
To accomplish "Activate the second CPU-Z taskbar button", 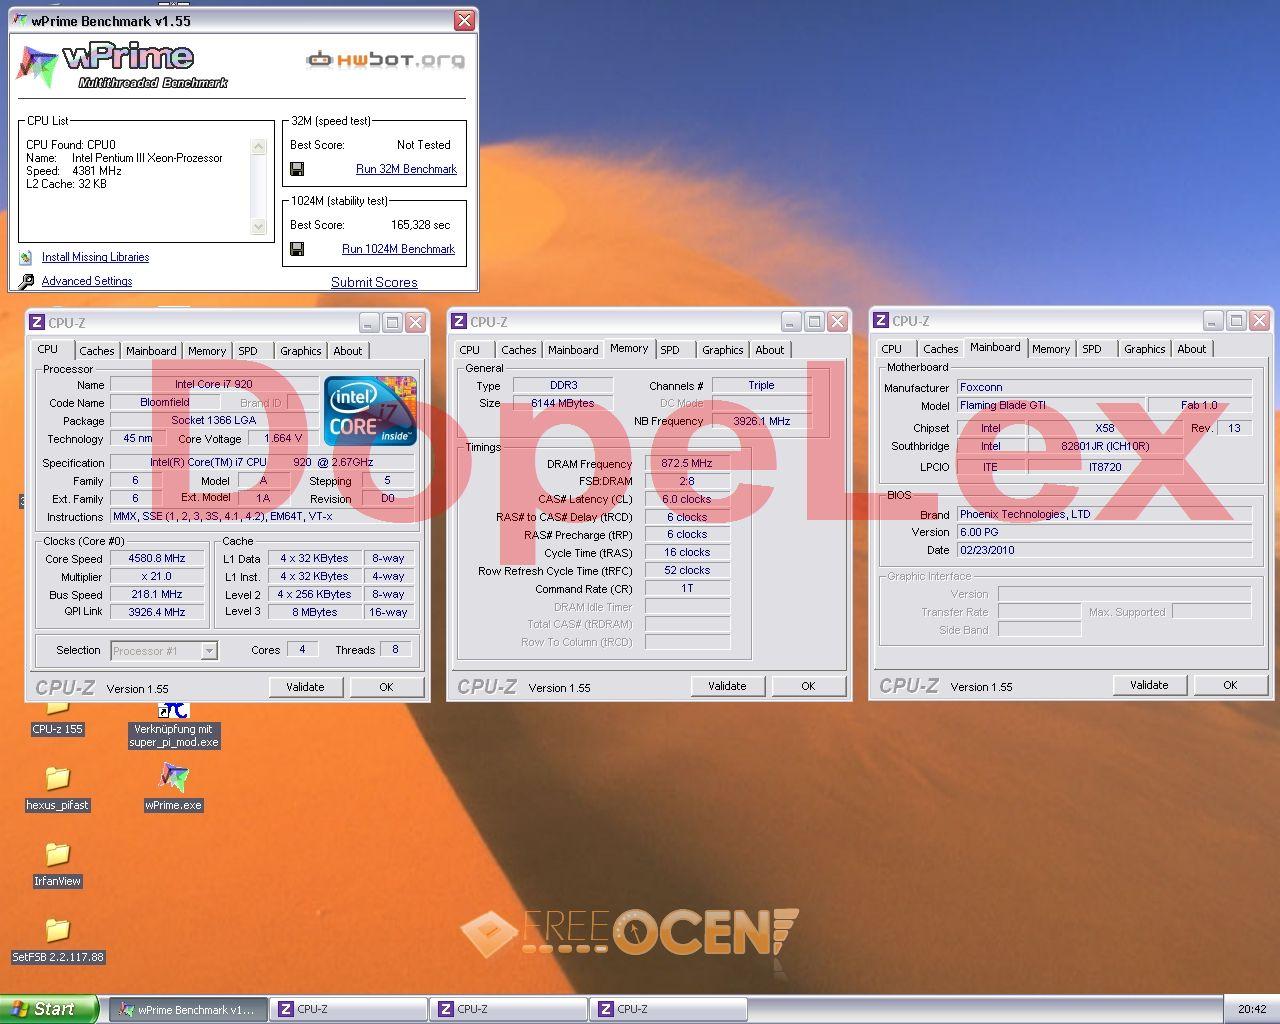I will (508, 1009).
